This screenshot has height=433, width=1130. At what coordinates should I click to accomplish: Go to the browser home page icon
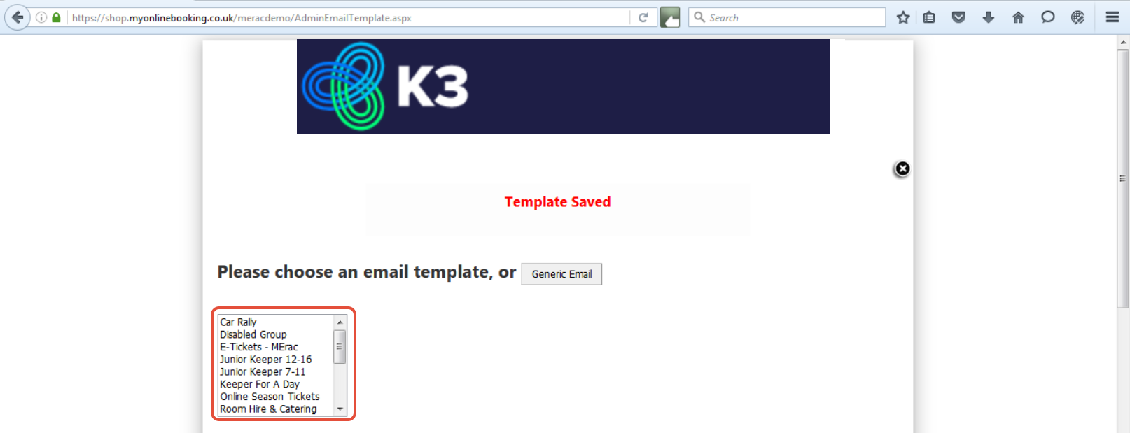click(x=1018, y=17)
